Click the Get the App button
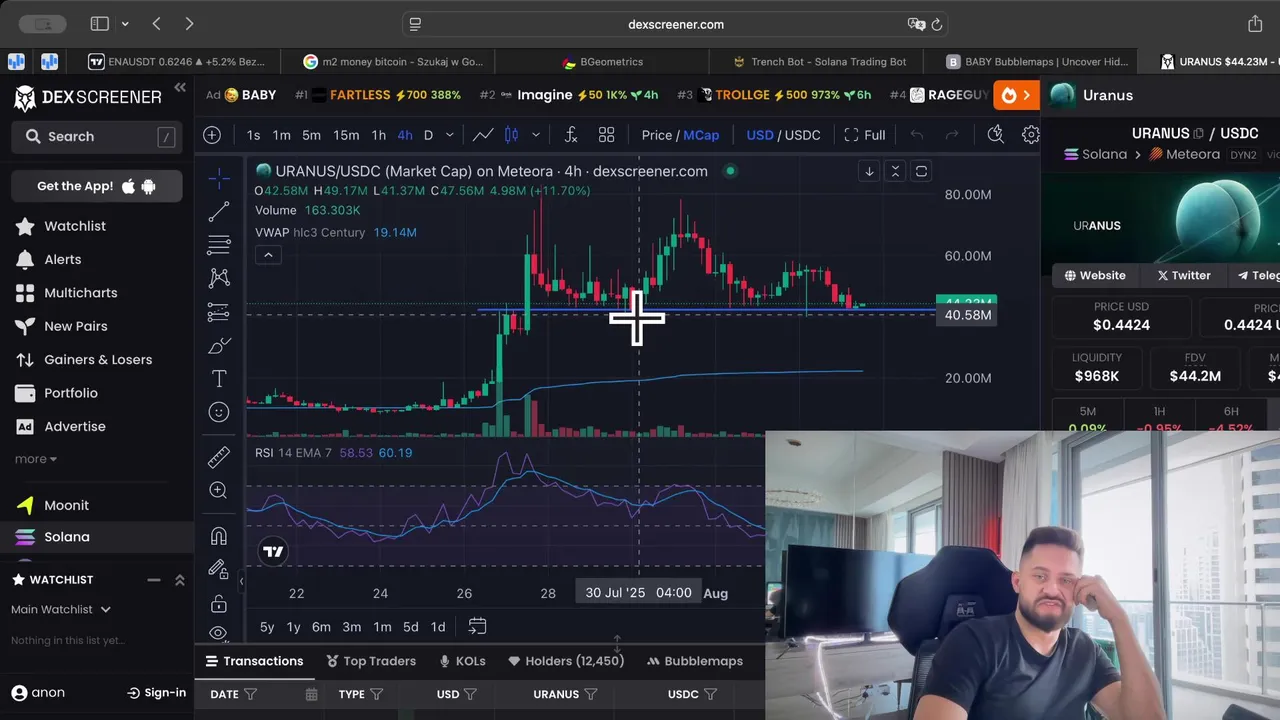This screenshot has width=1280, height=720. pos(97,186)
